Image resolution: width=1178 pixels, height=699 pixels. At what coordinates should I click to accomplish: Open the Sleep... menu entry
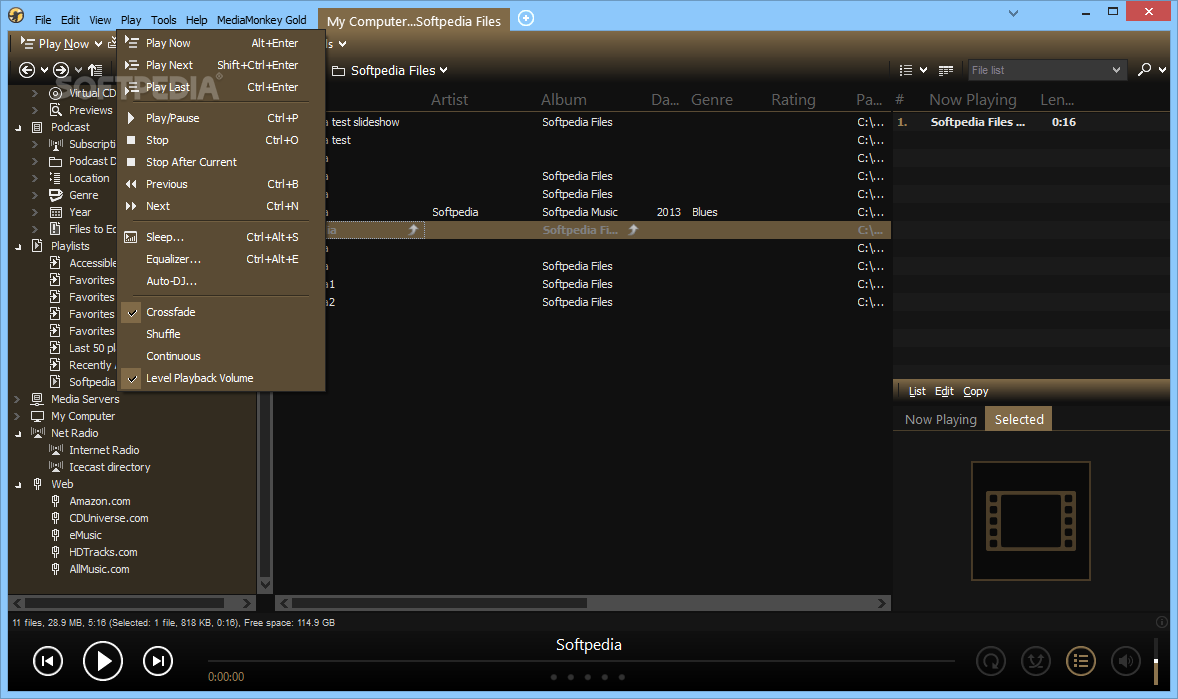click(221, 237)
